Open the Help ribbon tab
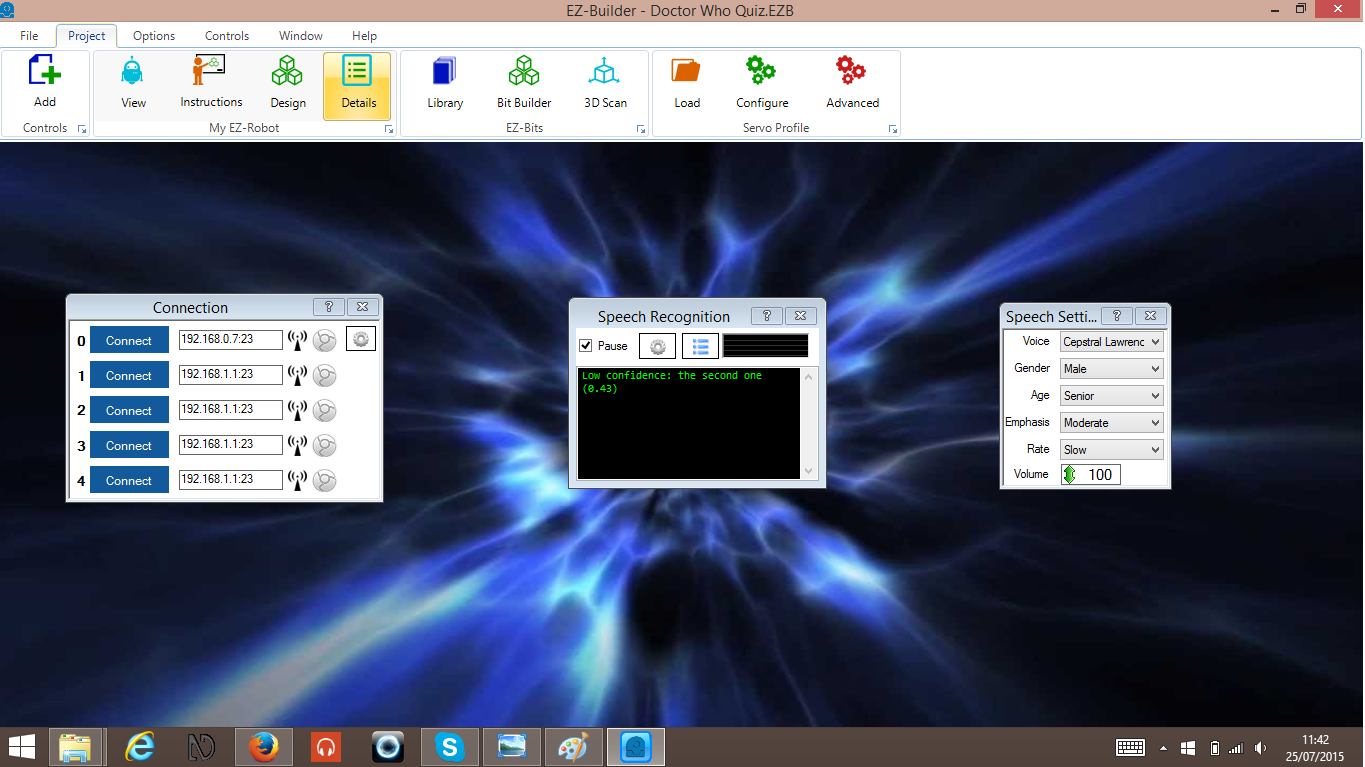The height and width of the screenshot is (767, 1365). click(x=365, y=36)
